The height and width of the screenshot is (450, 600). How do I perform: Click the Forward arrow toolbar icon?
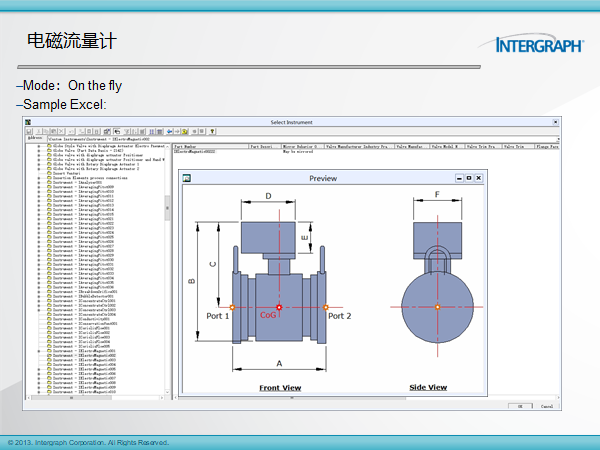(x=177, y=131)
